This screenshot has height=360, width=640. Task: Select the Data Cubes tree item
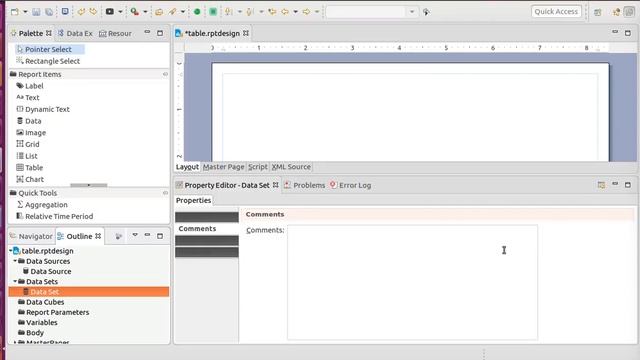point(41,302)
